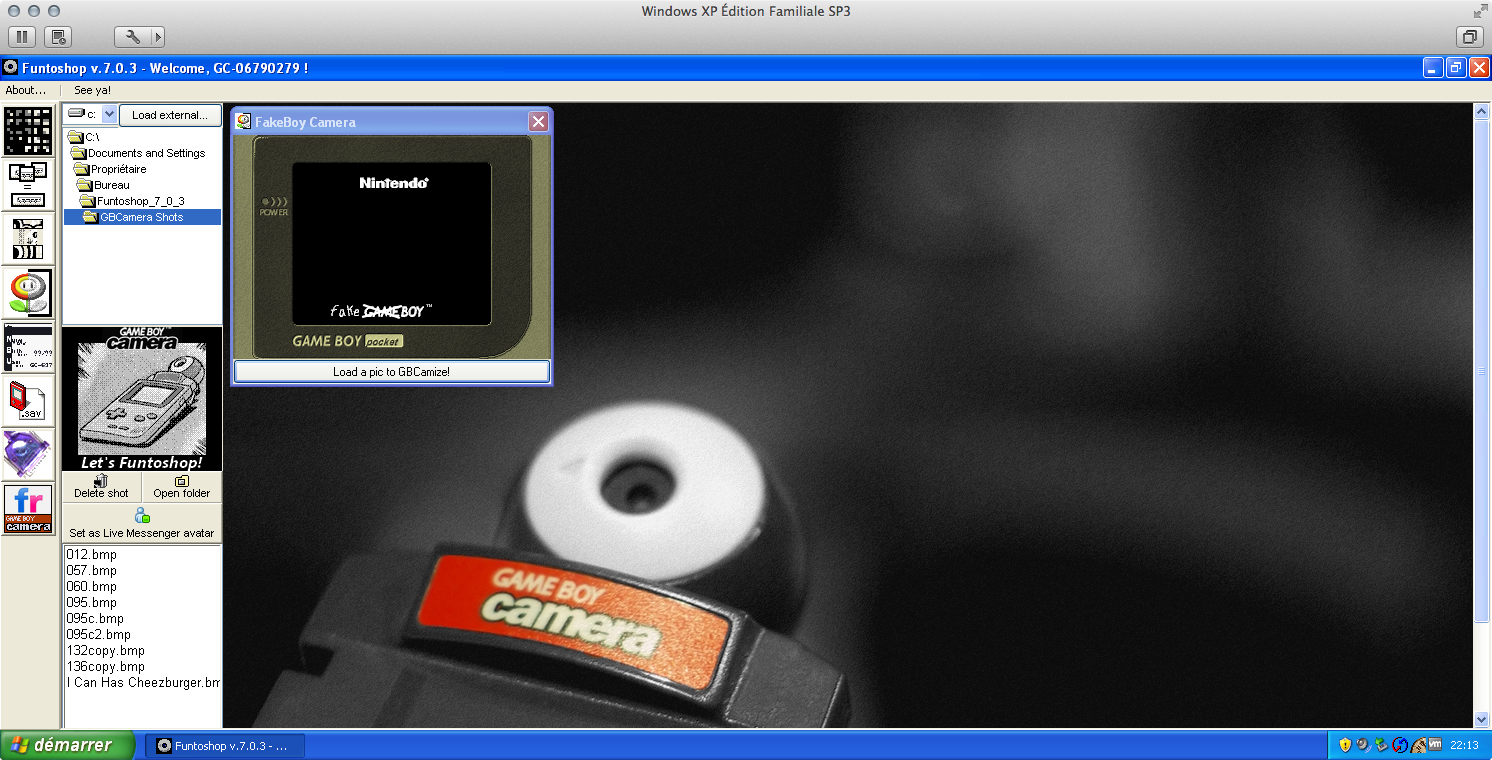Select file 012.bmp
Image resolution: width=1492 pixels, height=760 pixels.
(91, 554)
